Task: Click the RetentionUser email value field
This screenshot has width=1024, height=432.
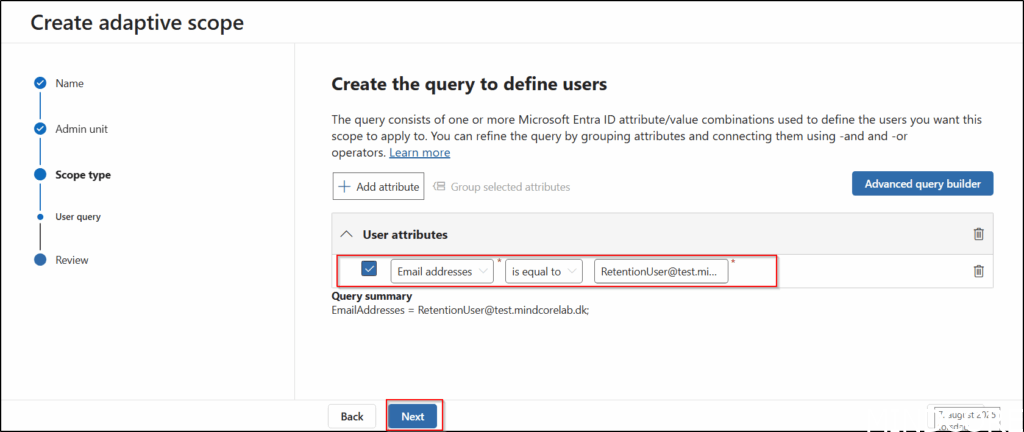Action: (x=660, y=270)
